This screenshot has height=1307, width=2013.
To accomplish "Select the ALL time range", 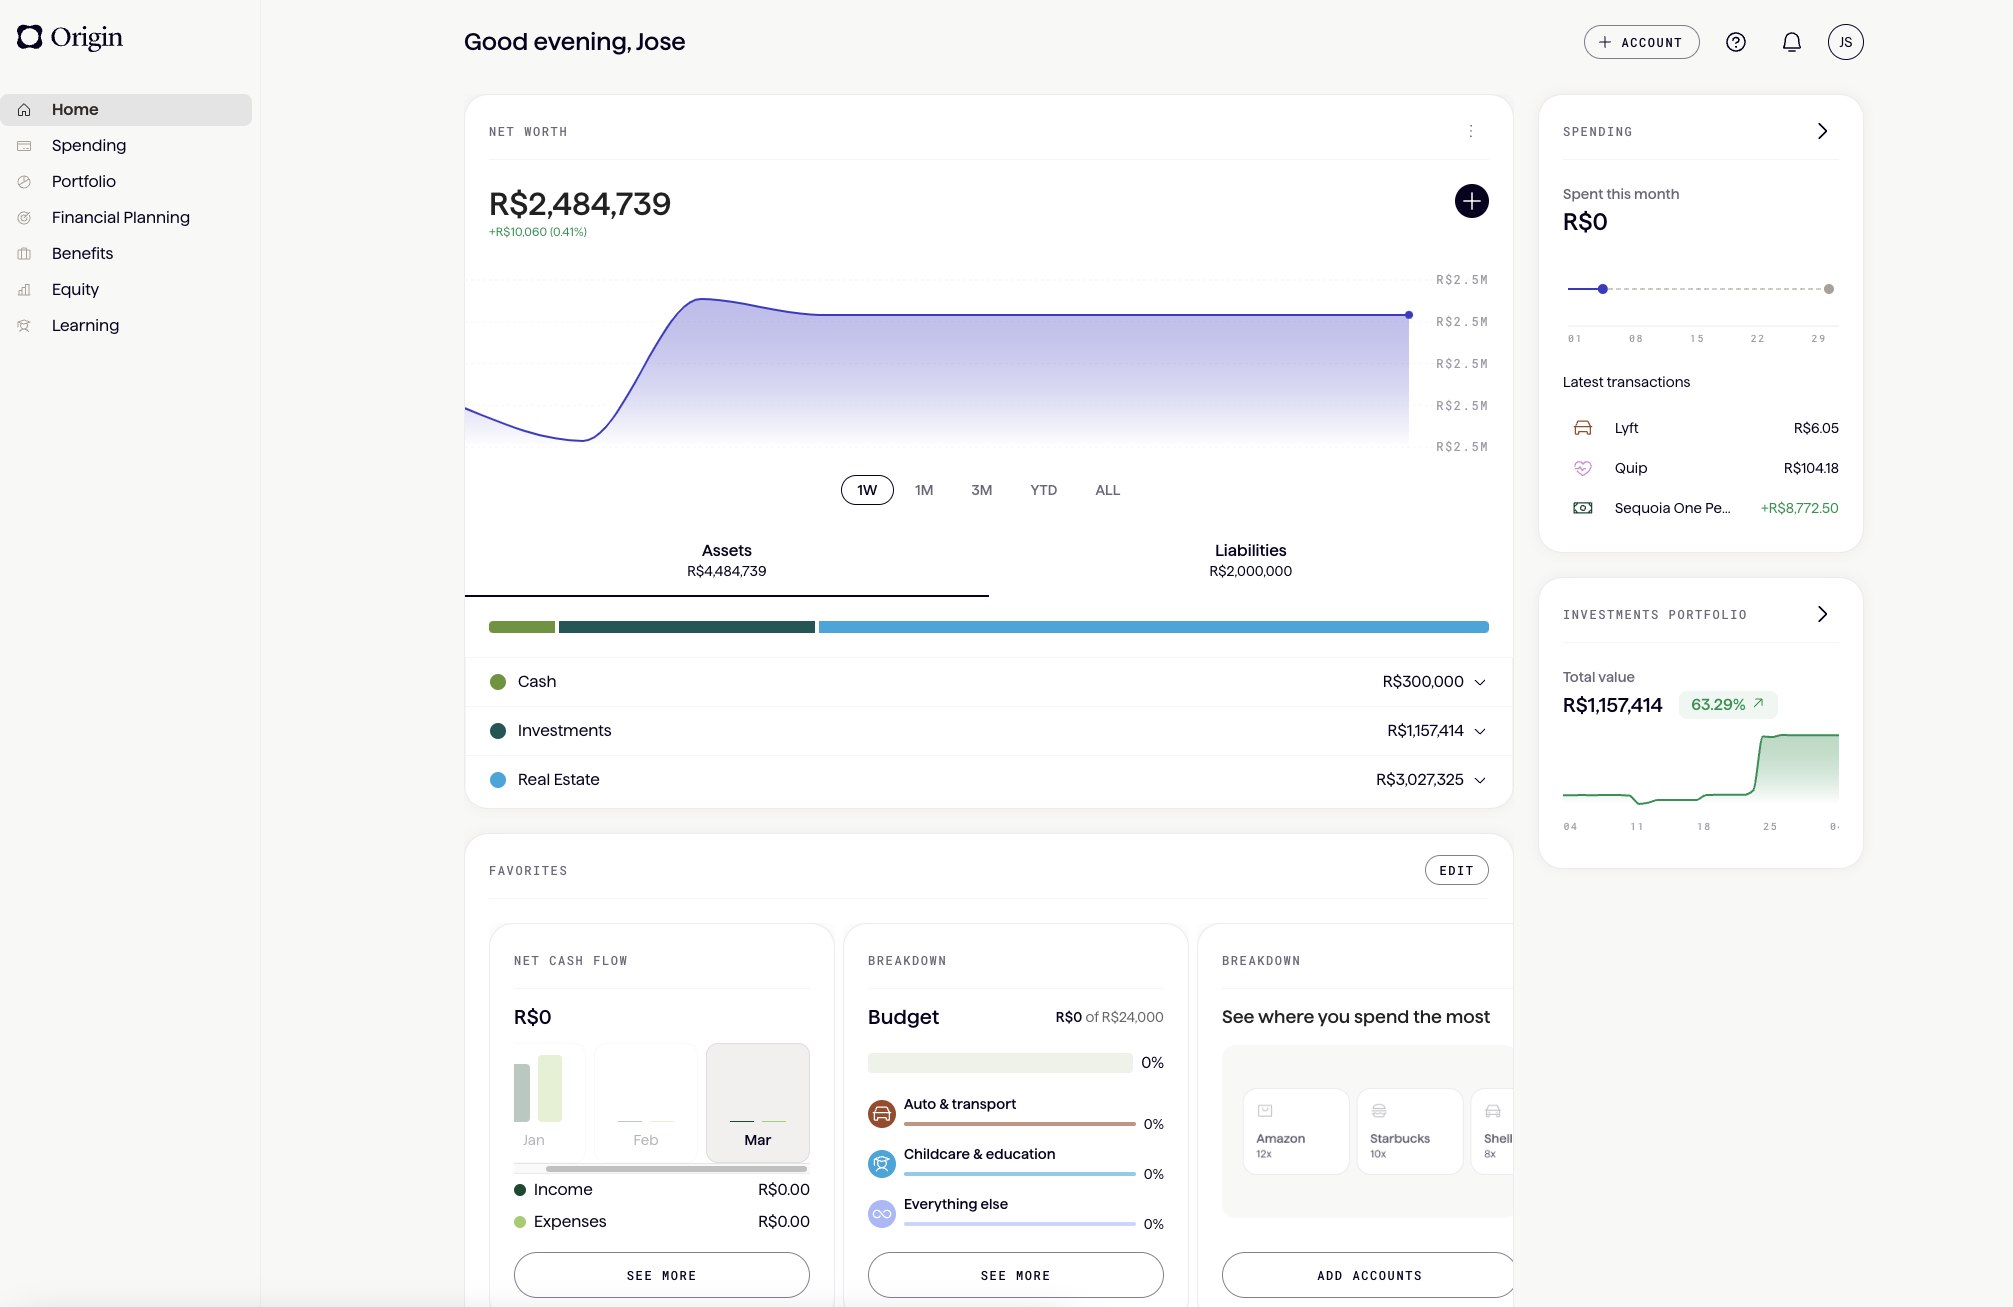I will click(1107, 490).
